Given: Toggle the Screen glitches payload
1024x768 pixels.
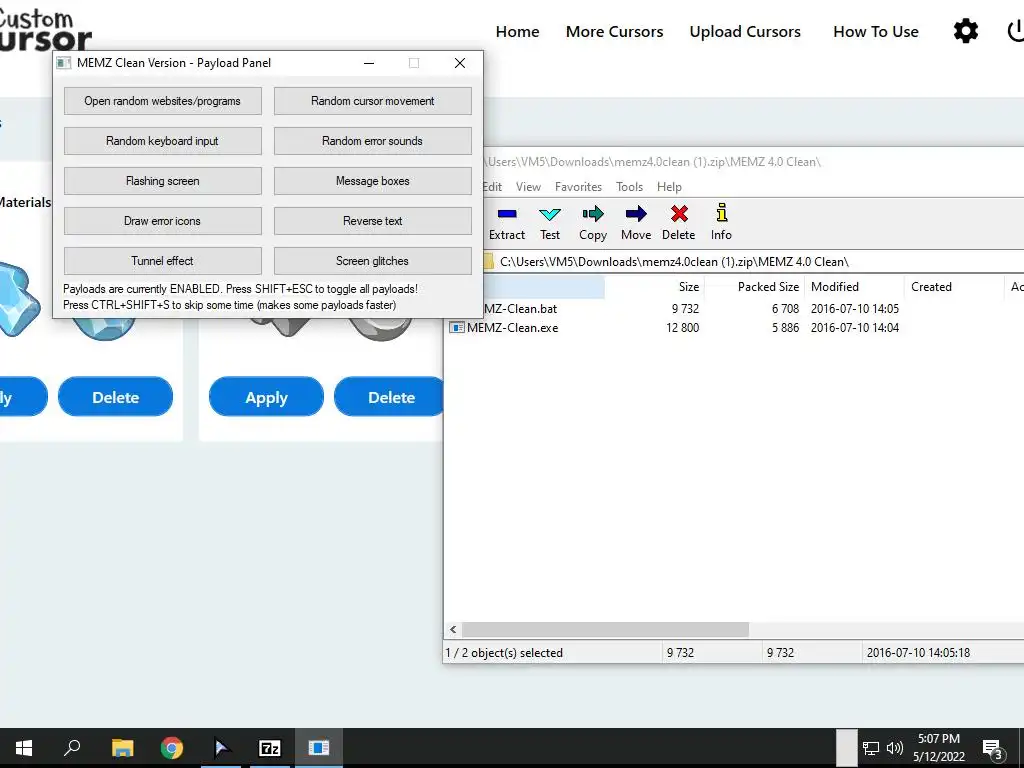Looking at the screenshot, I should 373,261.
